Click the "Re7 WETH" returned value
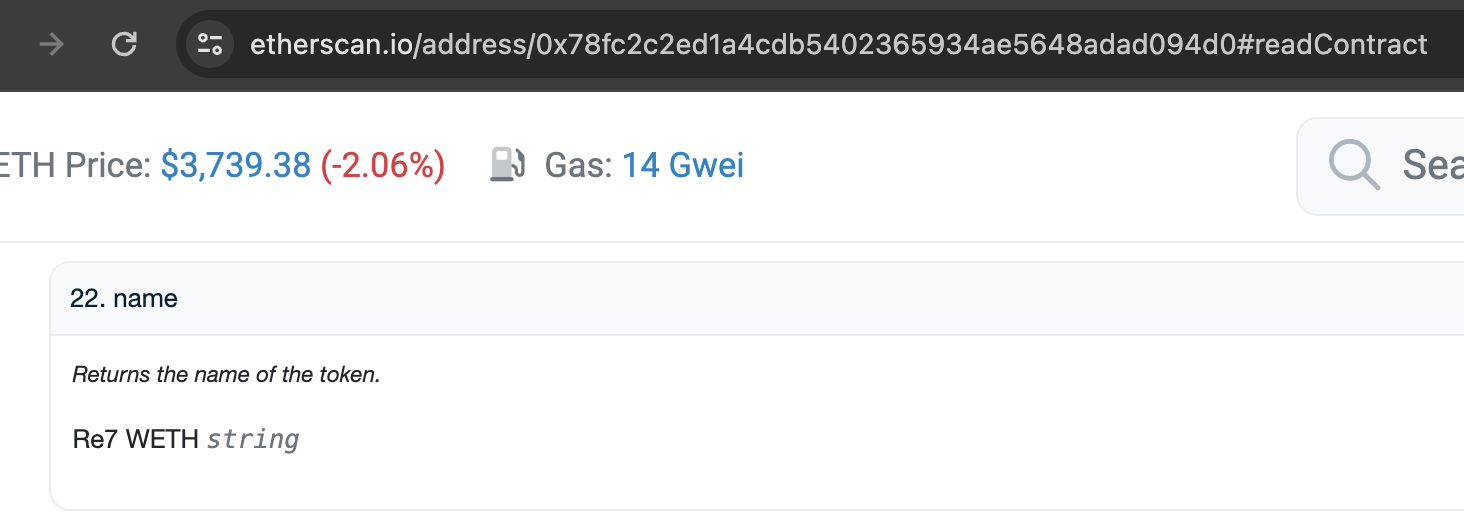Viewport: 1464px width, 526px height. coord(136,439)
